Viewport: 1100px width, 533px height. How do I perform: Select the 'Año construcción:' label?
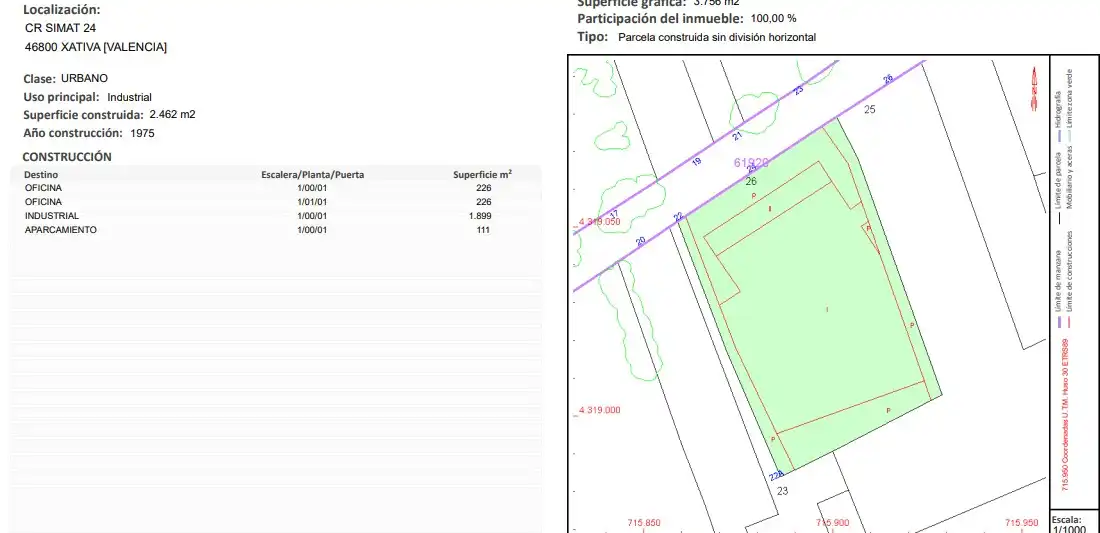click(73, 133)
